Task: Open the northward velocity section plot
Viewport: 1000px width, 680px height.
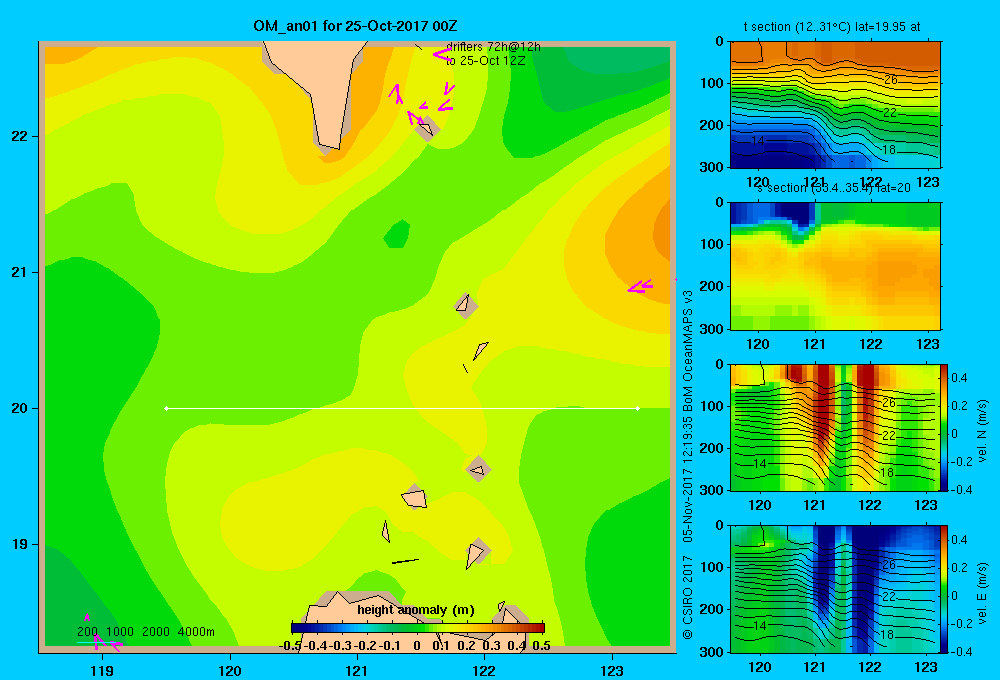Action: tap(835, 427)
